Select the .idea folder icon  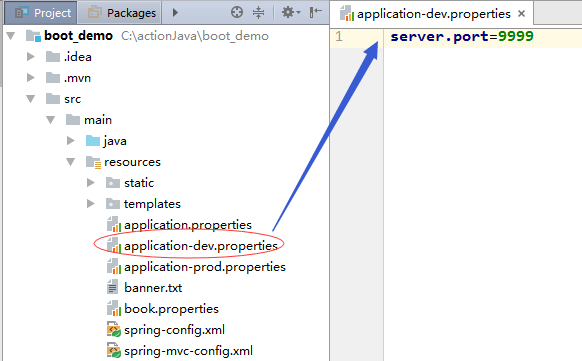tap(53, 57)
